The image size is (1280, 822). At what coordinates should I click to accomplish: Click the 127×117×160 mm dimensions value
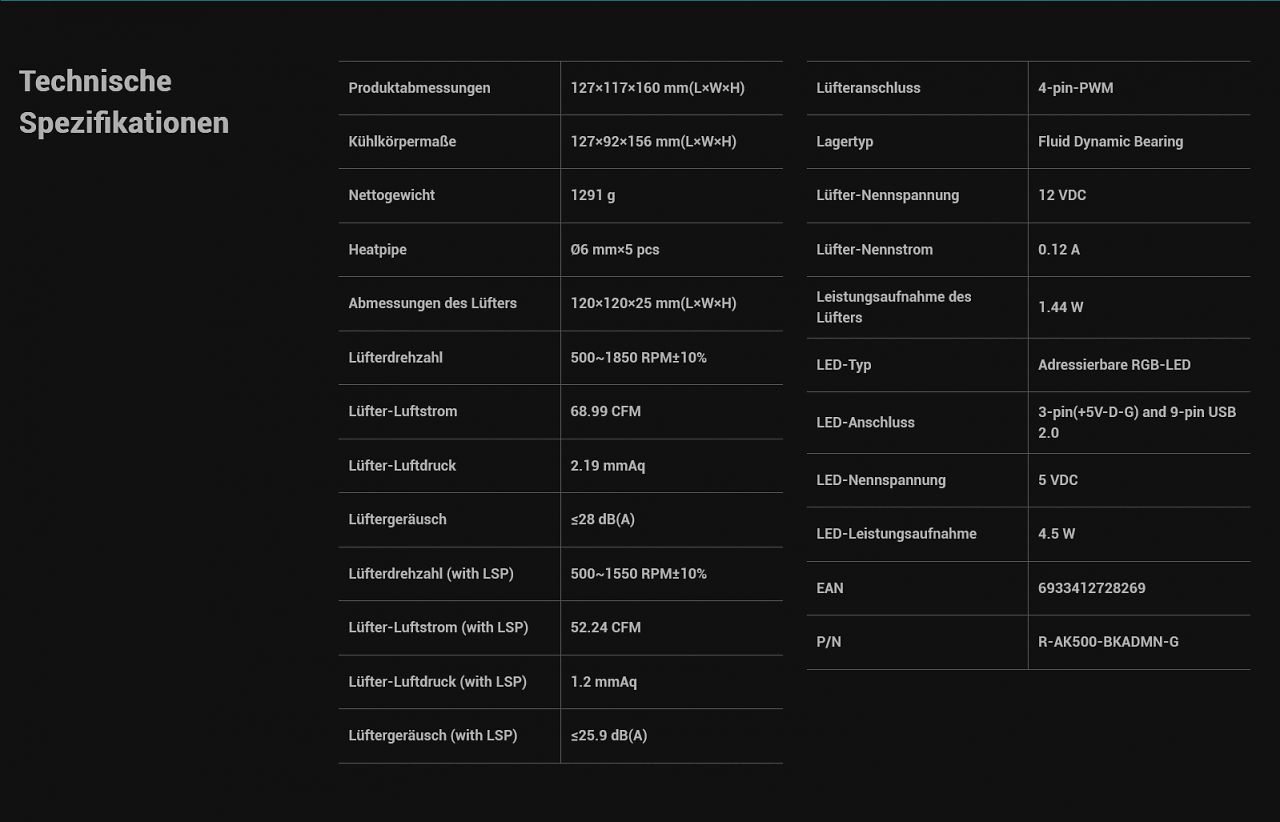point(657,88)
